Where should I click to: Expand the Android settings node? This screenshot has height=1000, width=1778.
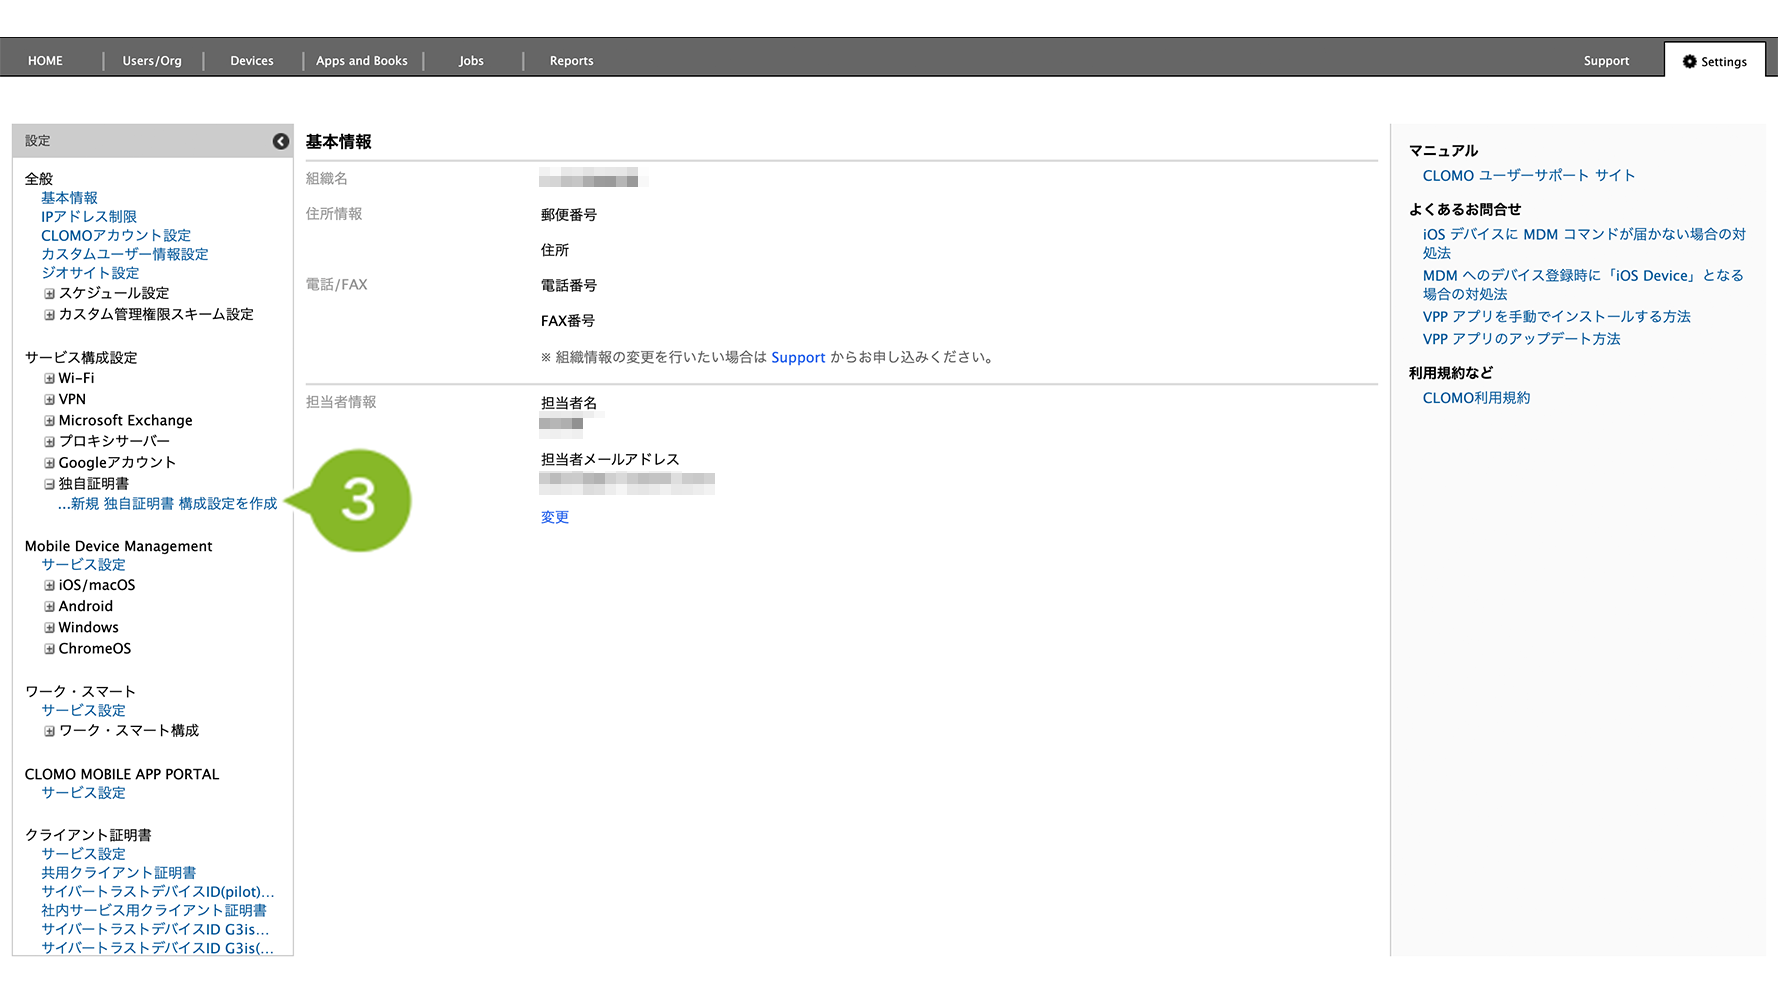pos(49,607)
